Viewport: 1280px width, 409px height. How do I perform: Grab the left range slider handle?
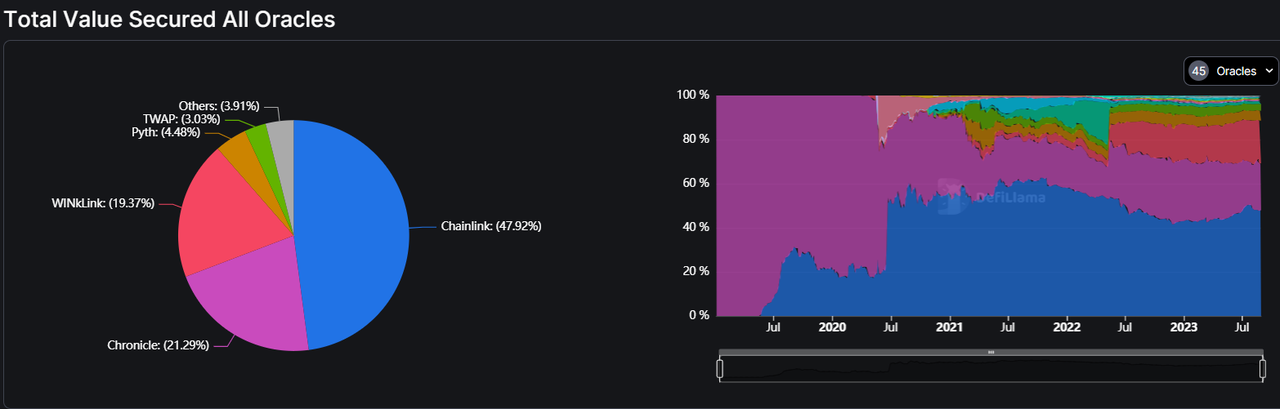coord(720,368)
